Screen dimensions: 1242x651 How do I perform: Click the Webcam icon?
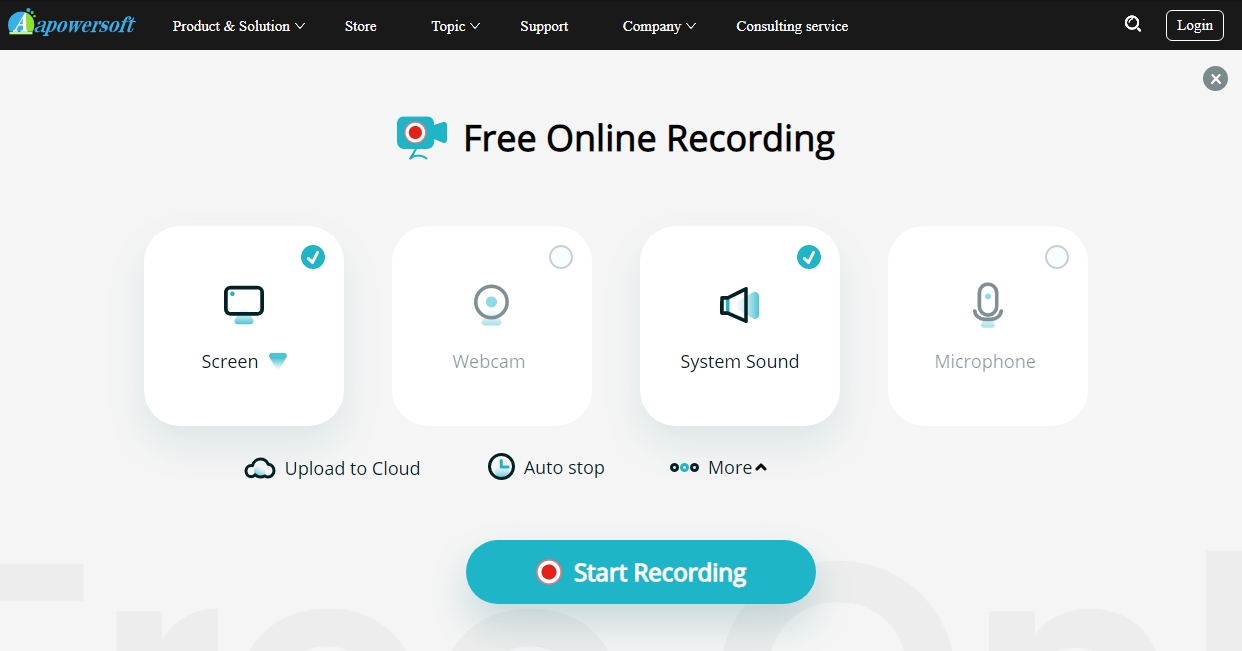tap(491, 302)
